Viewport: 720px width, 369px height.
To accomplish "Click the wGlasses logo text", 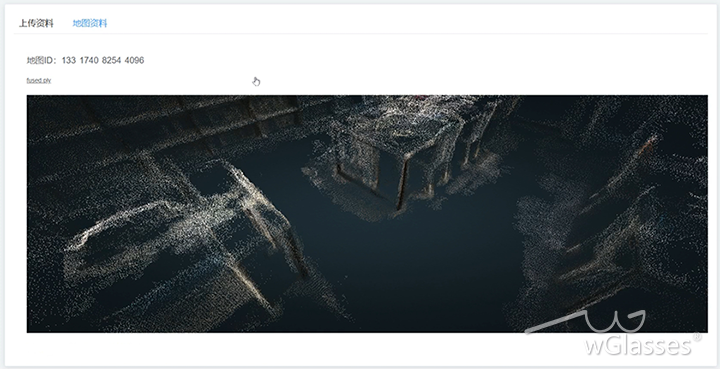I will coord(638,345).
